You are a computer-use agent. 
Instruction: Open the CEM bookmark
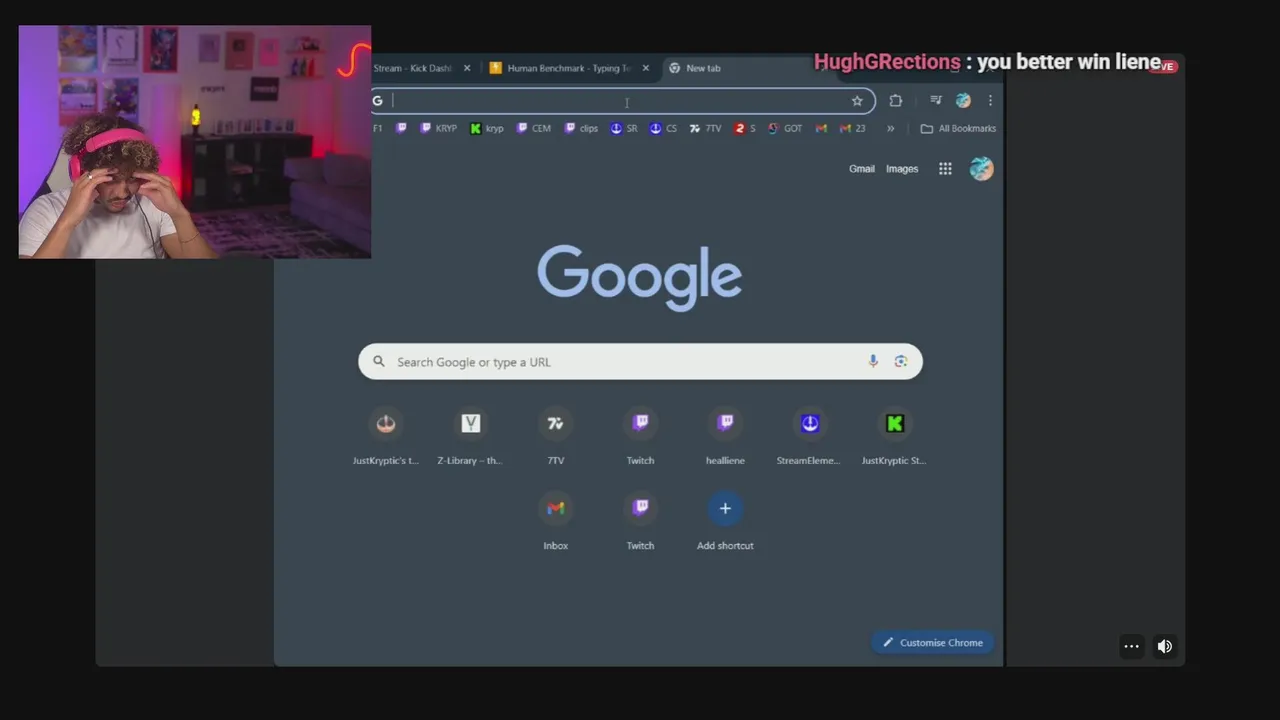tap(534, 129)
